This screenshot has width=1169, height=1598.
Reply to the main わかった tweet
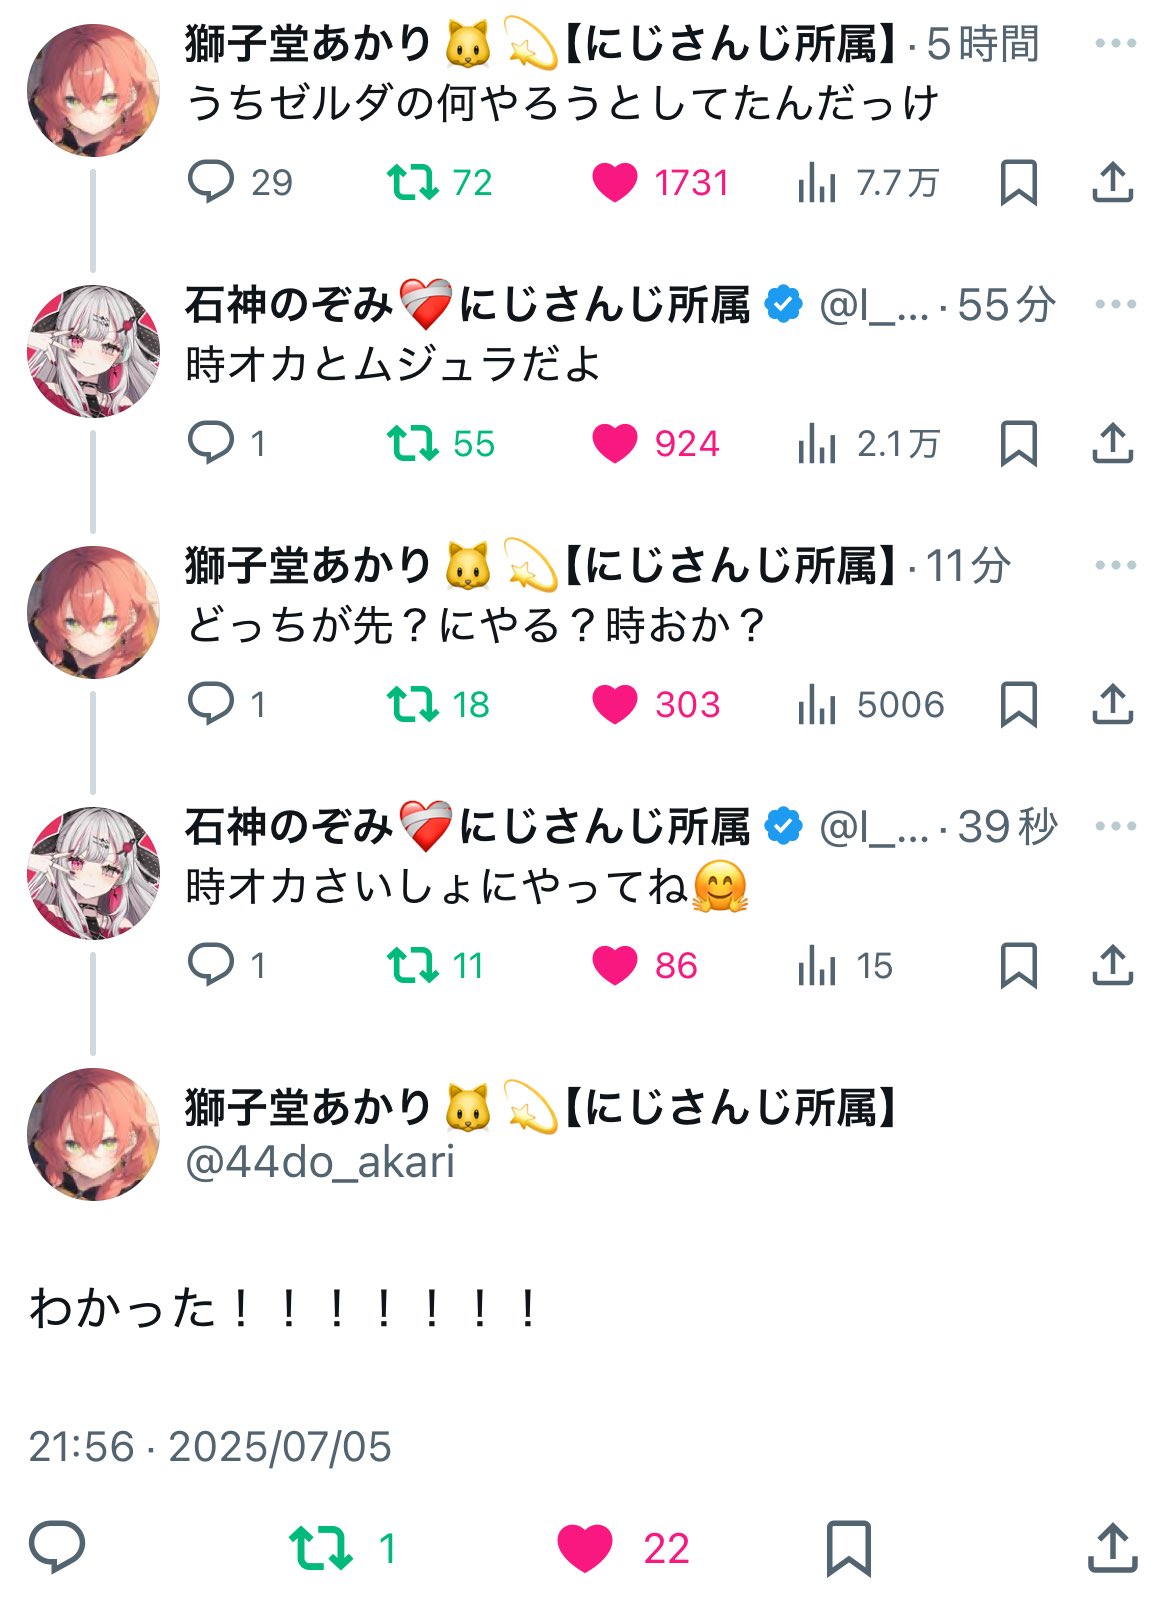click(x=57, y=1547)
